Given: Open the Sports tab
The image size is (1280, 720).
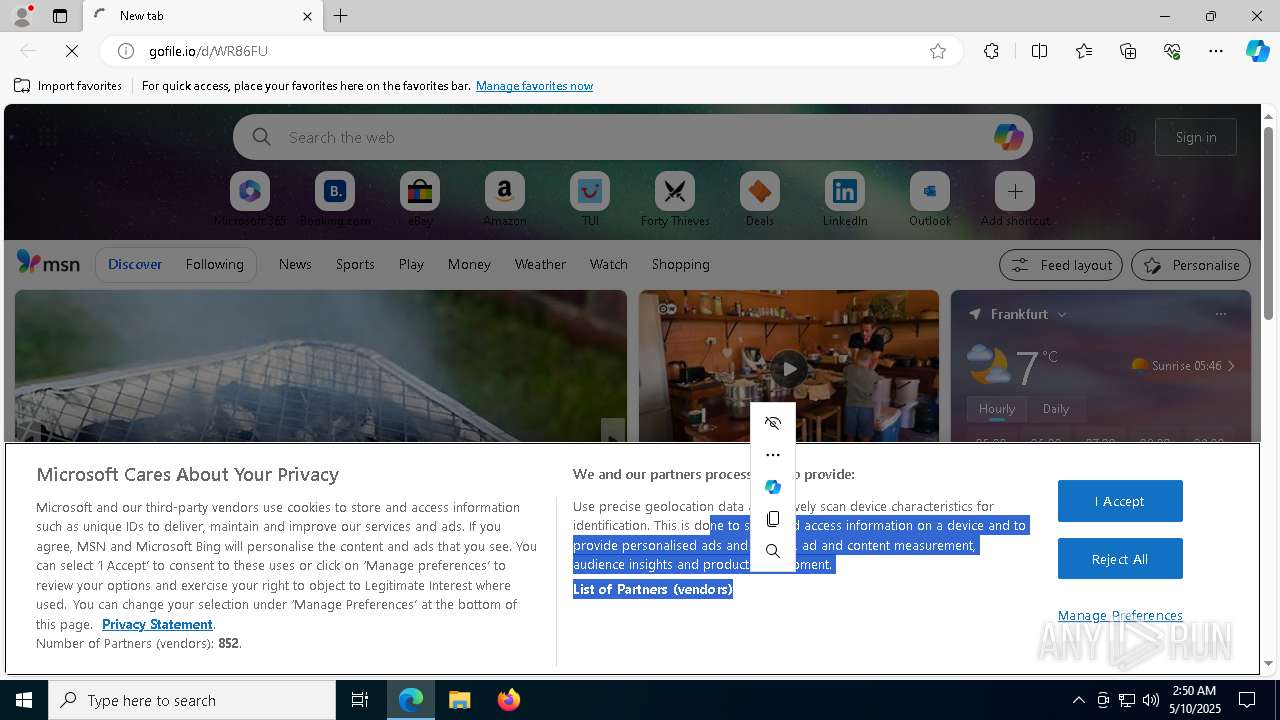Looking at the screenshot, I should 355,264.
